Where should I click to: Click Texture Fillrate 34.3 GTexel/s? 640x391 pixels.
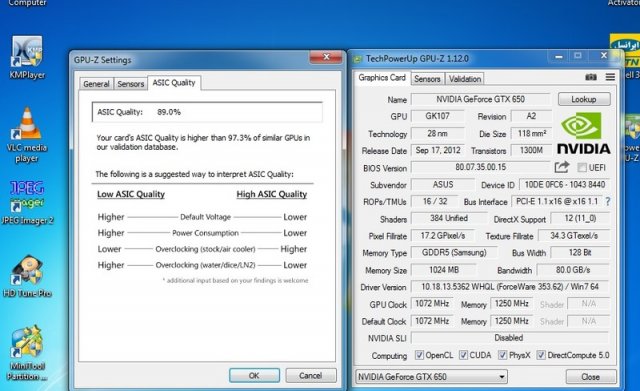click(x=574, y=235)
